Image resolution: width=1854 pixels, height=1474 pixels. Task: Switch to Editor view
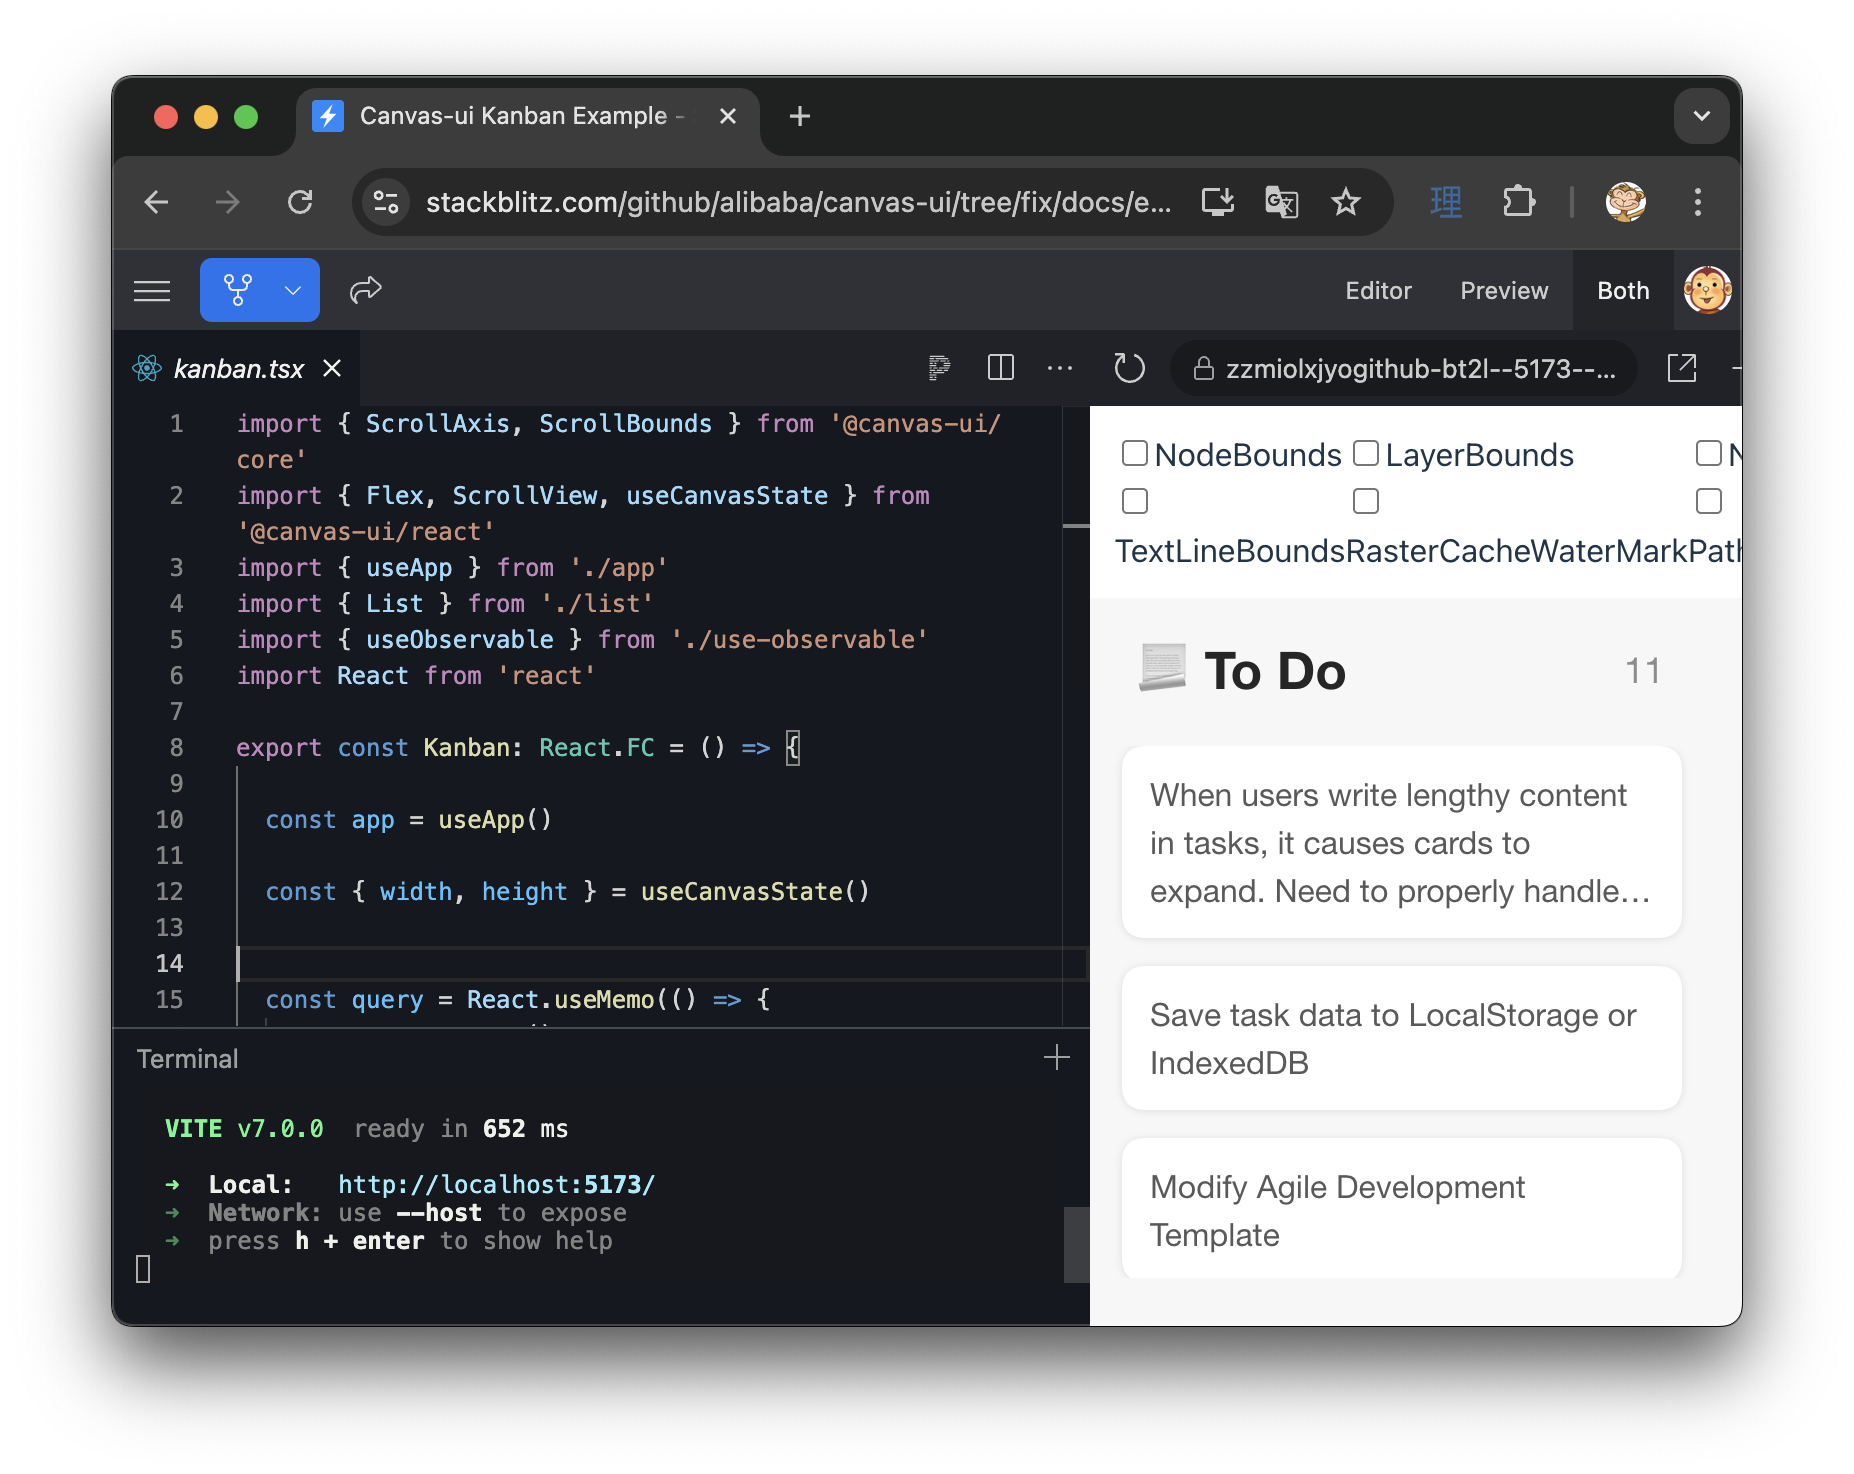[x=1378, y=291]
